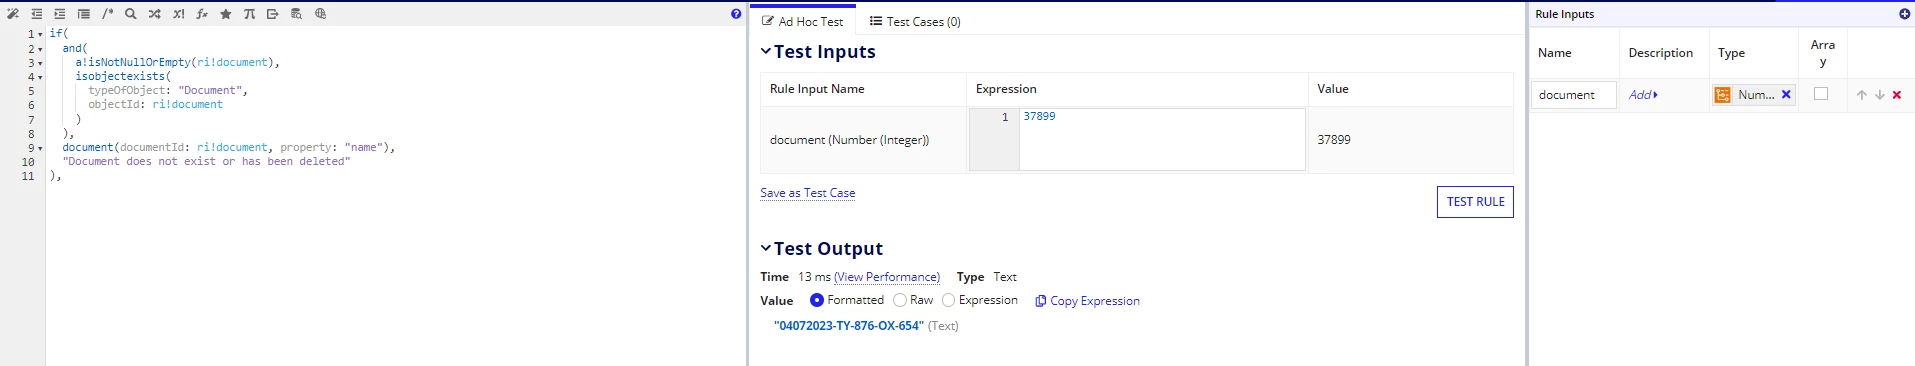Collapse the code fold arrow on line 4
The height and width of the screenshot is (366, 1915).
click(x=40, y=77)
